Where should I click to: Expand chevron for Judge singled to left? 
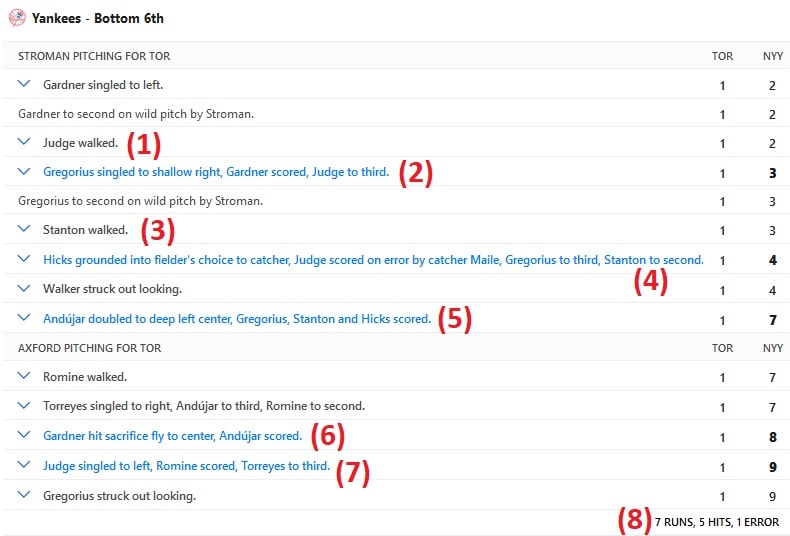pyautogui.click(x=24, y=465)
